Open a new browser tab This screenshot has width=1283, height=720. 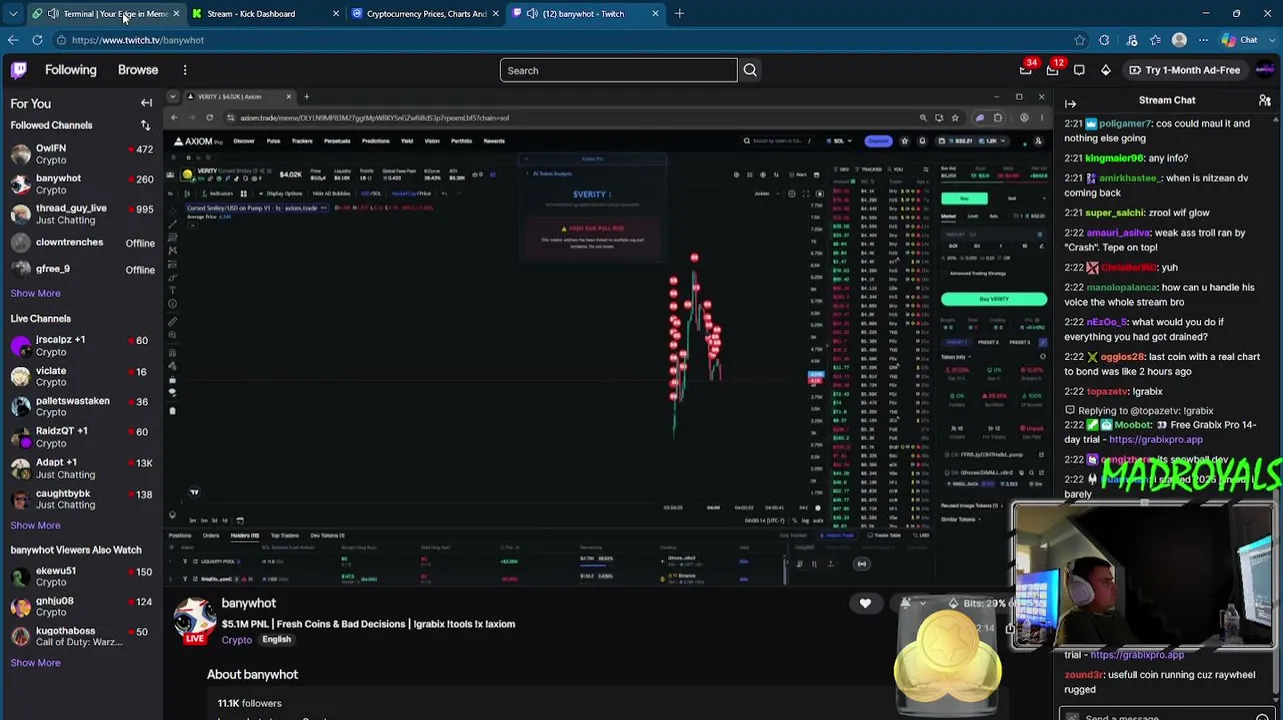[679, 13]
